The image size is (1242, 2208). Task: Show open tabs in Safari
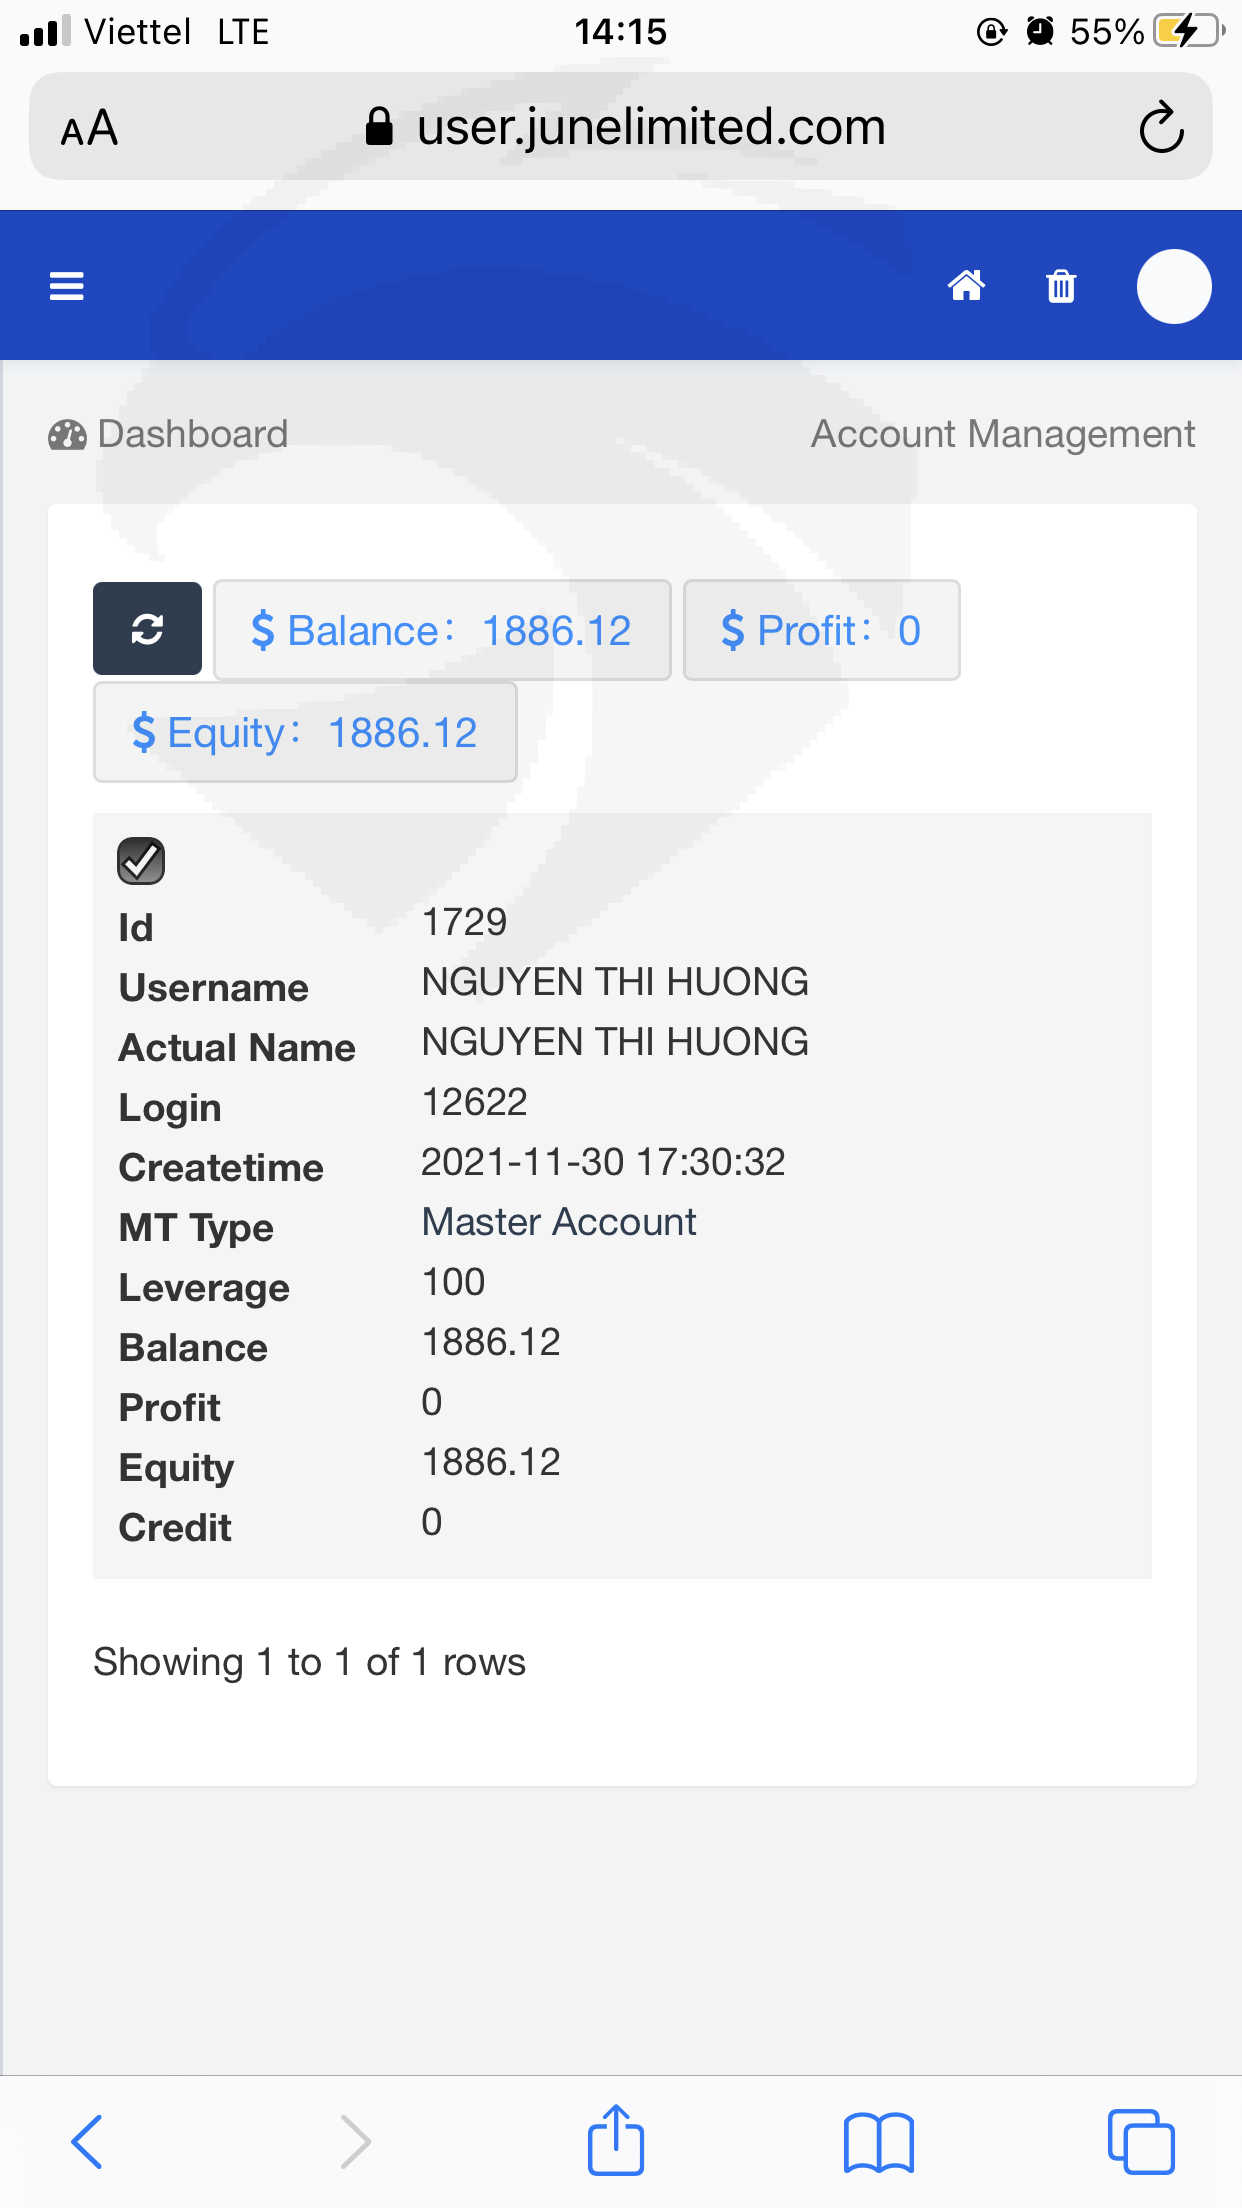pos(1141,2142)
